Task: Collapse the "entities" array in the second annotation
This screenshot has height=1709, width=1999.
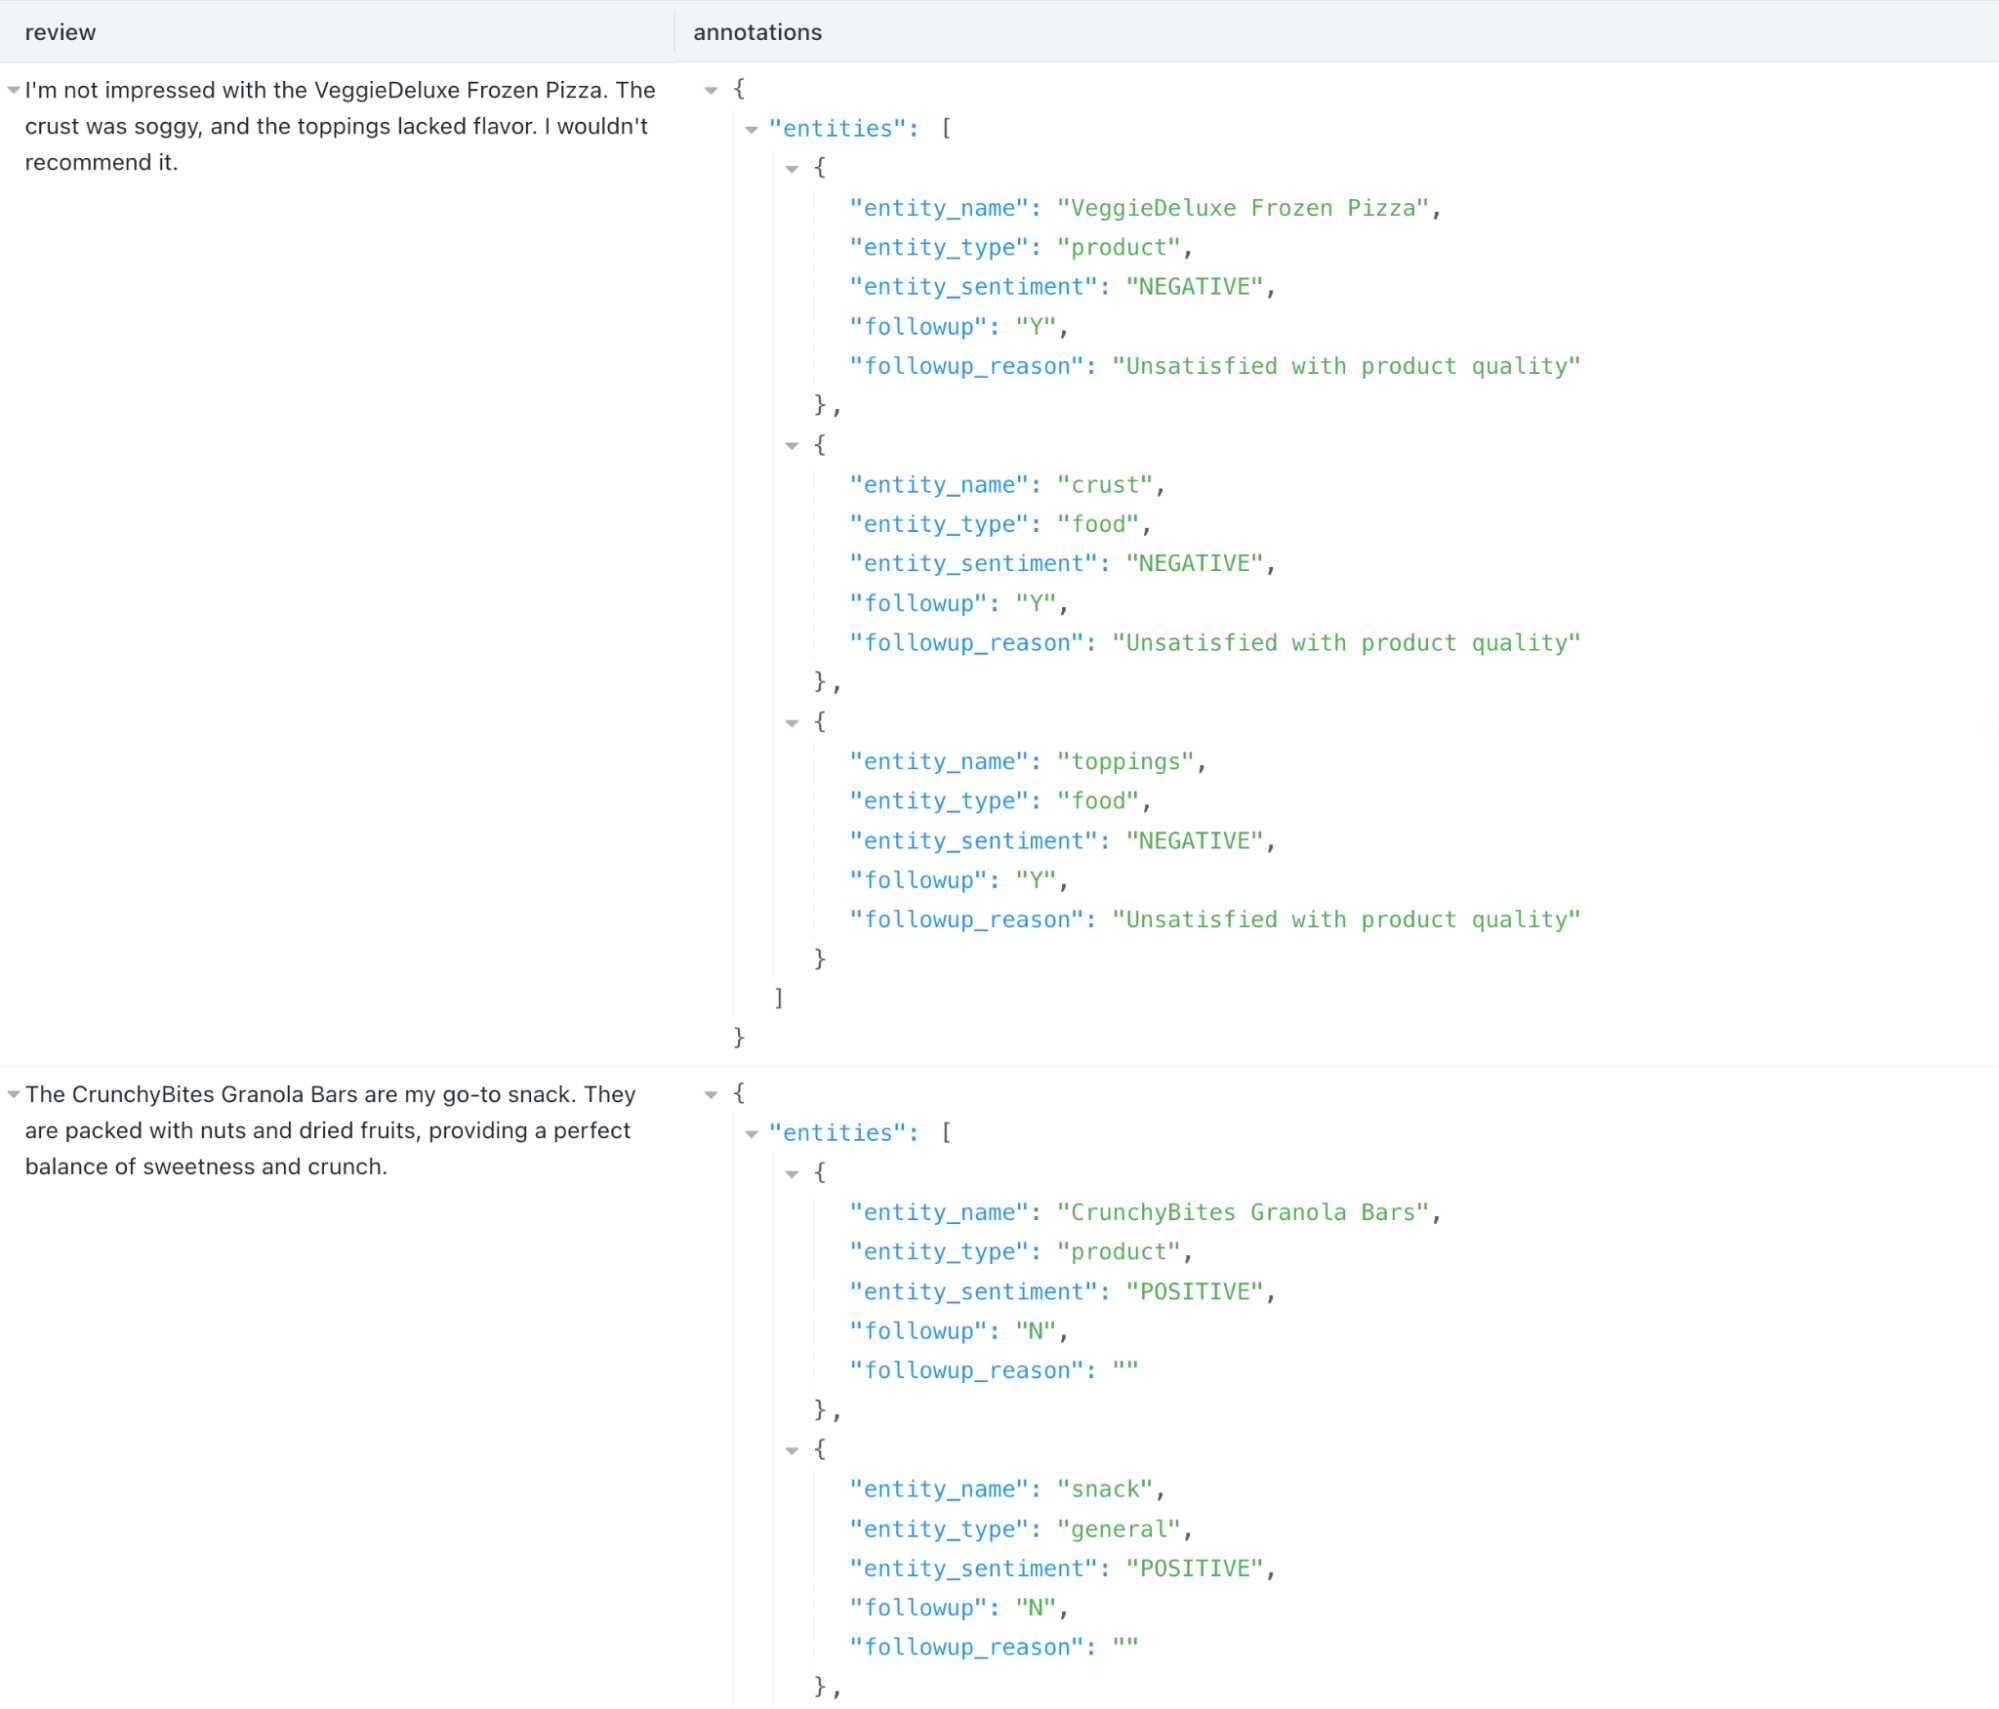Action: (750, 1132)
